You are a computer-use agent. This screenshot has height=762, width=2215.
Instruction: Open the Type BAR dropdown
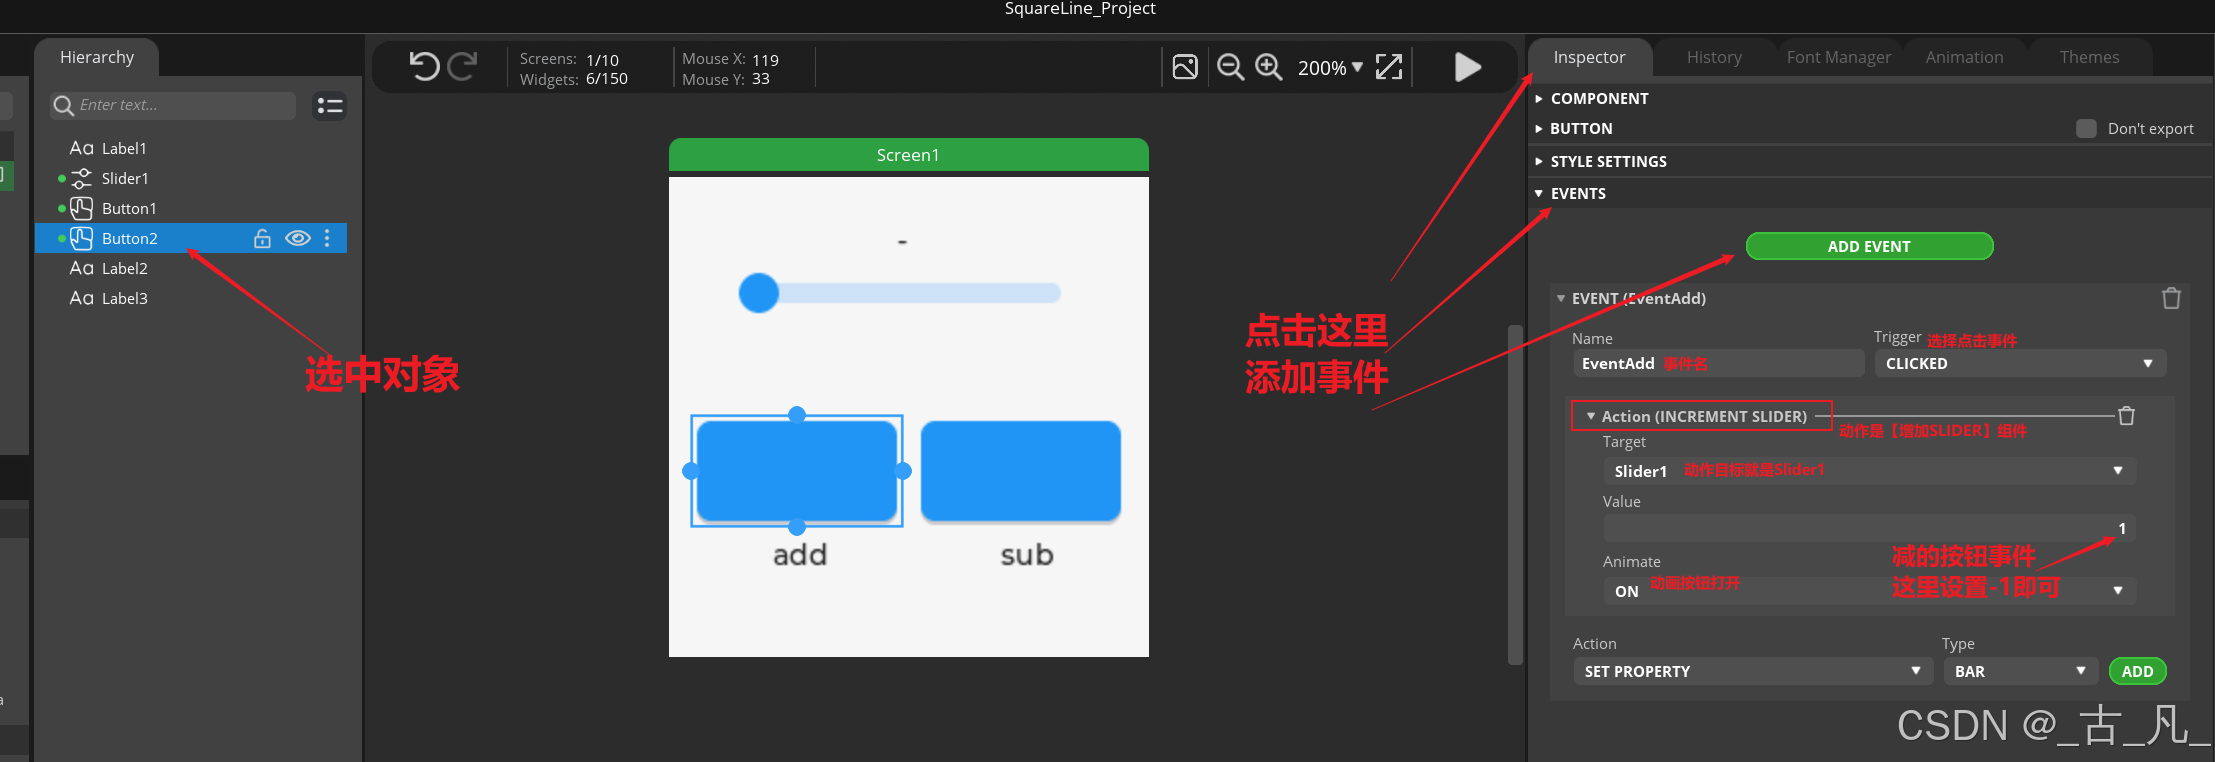coord(2020,671)
